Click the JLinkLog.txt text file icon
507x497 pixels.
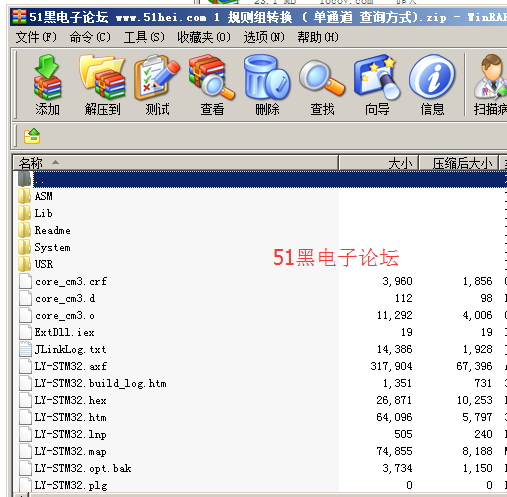click(25, 349)
